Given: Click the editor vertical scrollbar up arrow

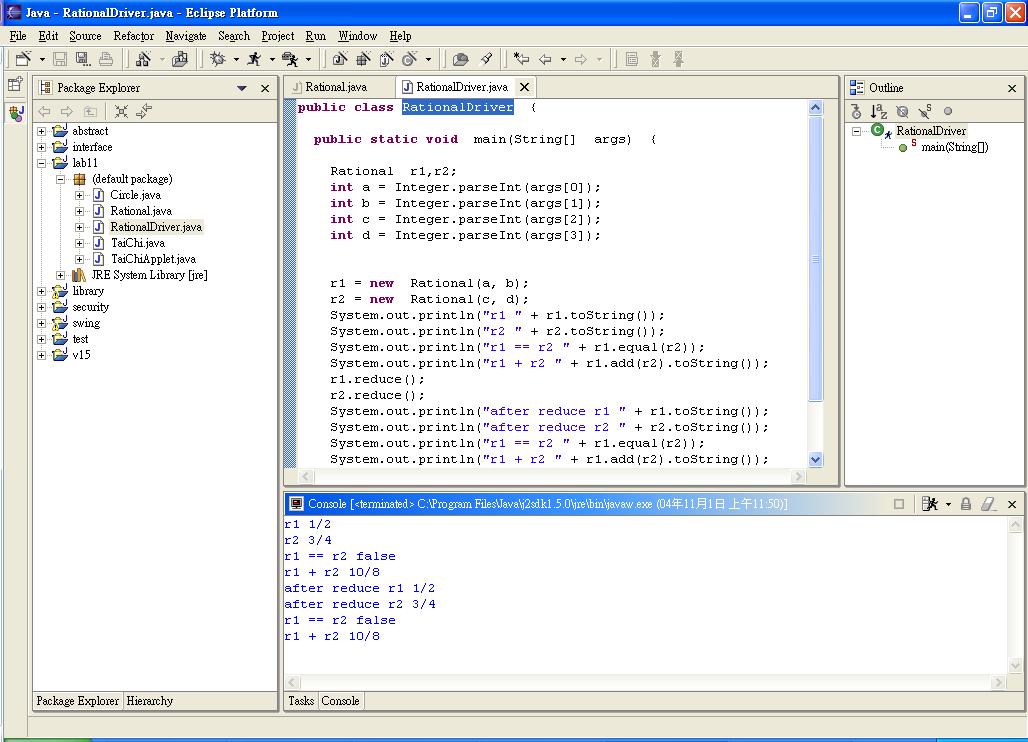Looking at the screenshot, I should coord(816,107).
